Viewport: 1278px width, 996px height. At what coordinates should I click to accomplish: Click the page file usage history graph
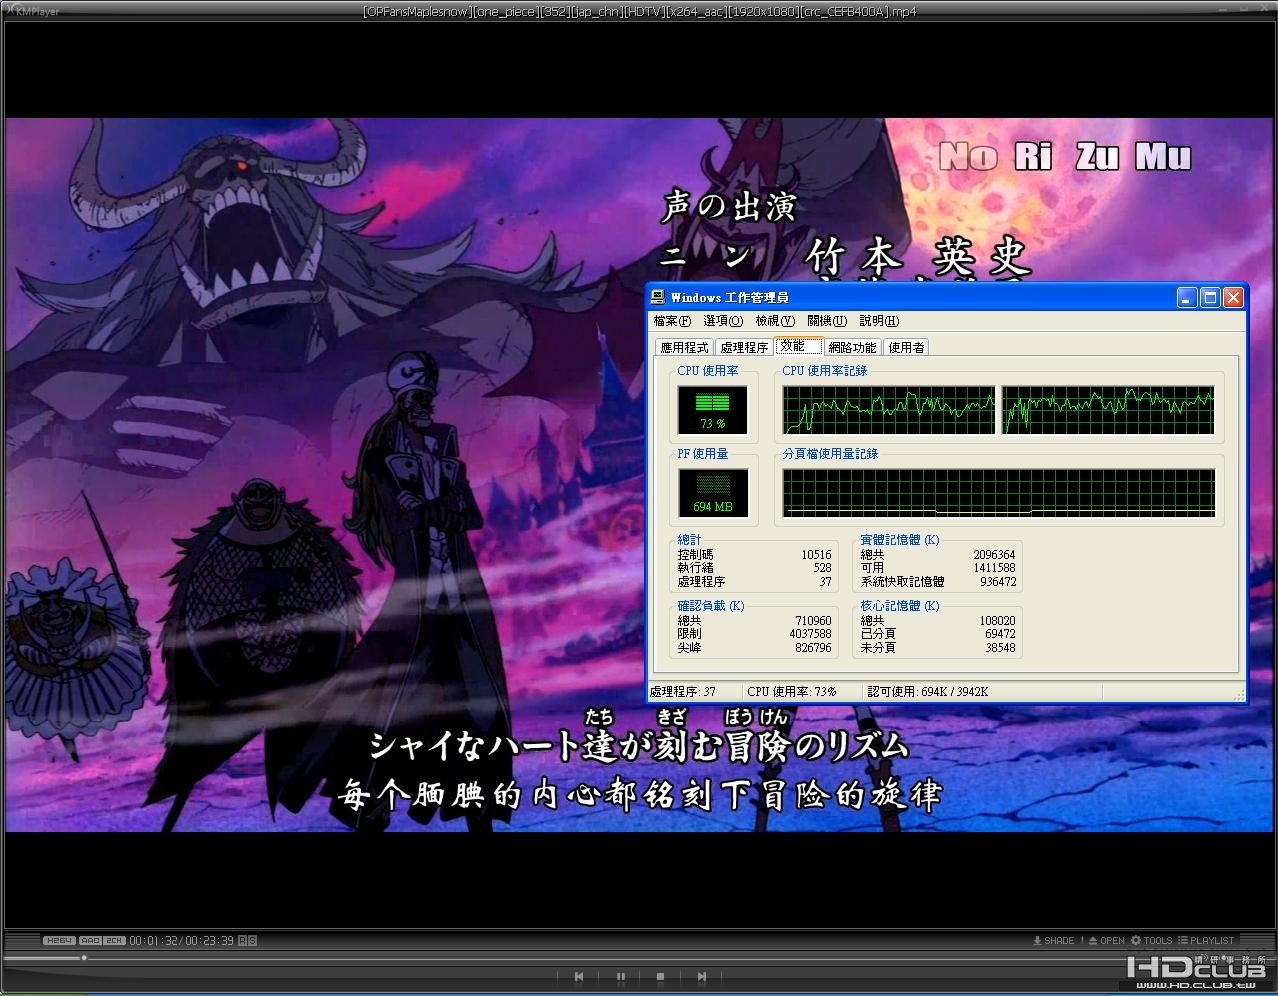coord(999,493)
